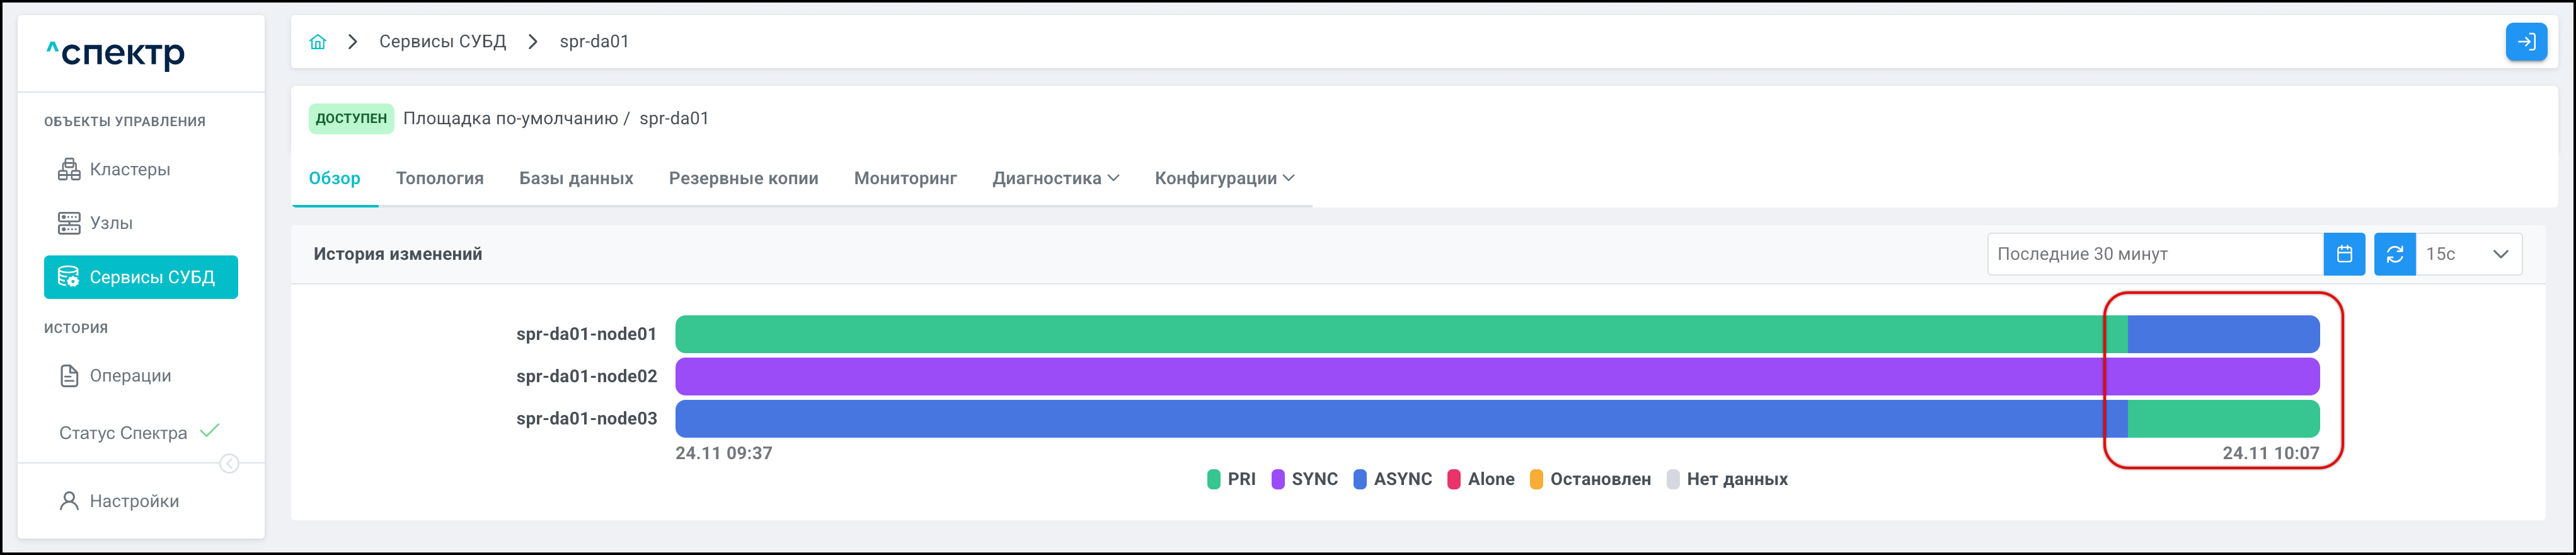Expand the Конфигурации dropdown
The width and height of the screenshot is (2576, 555).
pyautogui.click(x=1224, y=178)
